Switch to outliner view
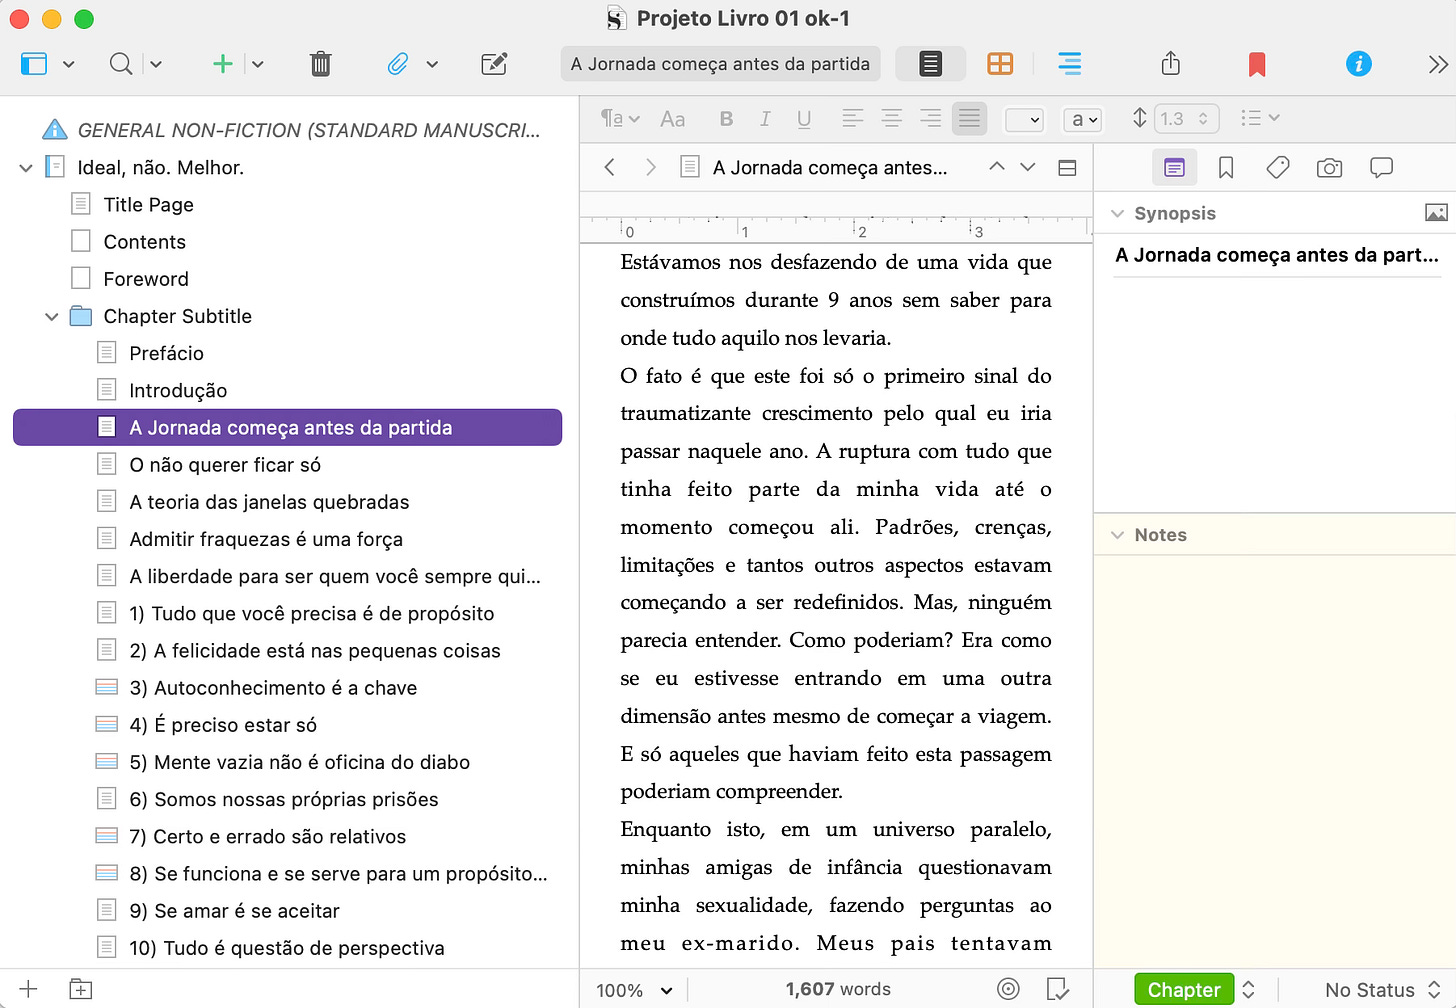 [x=1069, y=64]
